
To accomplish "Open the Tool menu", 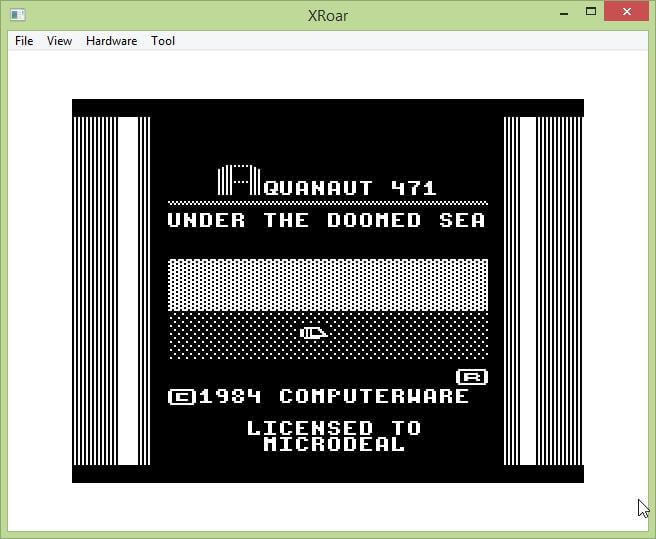I will (163, 41).
